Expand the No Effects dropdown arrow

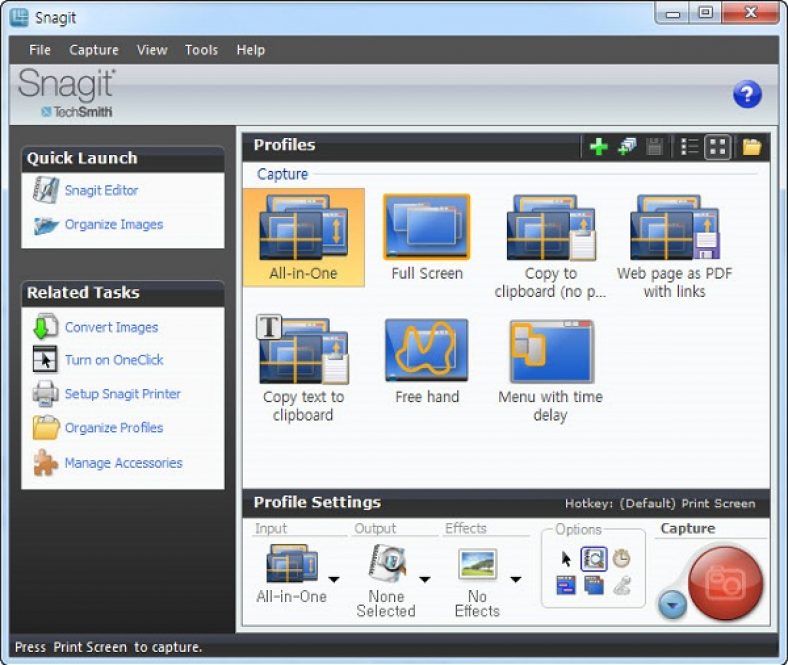coord(516,580)
